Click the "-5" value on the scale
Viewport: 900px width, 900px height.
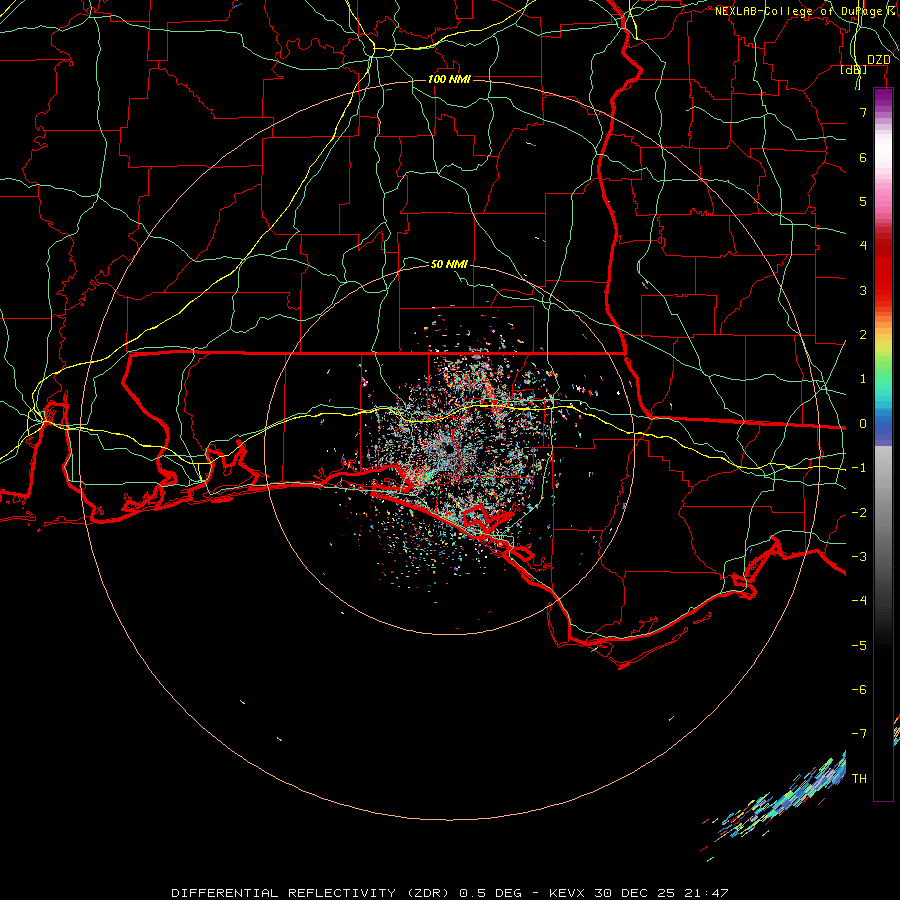(859, 645)
